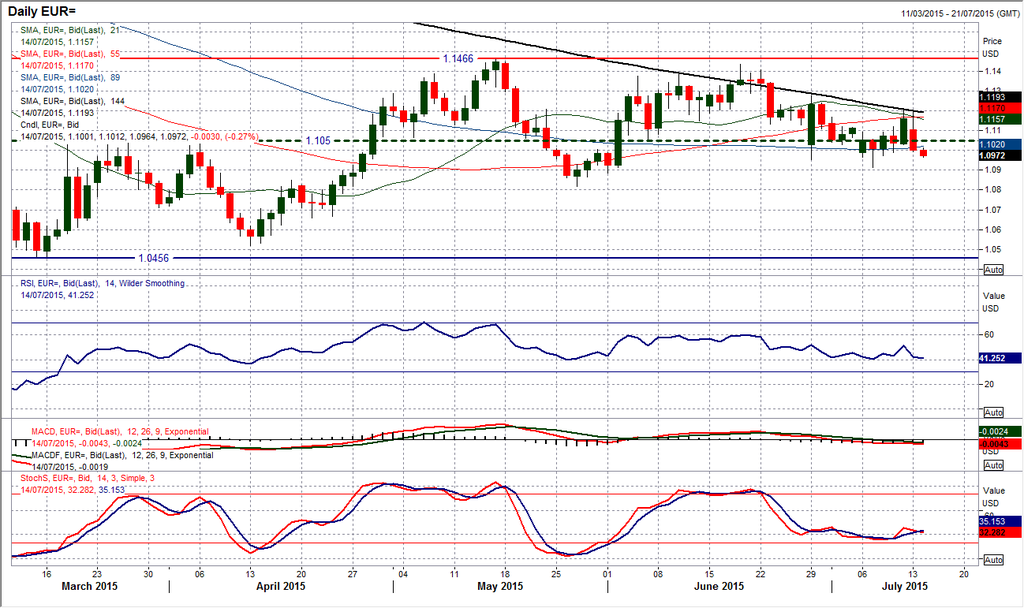1024x608 pixels.
Task: Click the 60 level tick on RSI axis
Action: tap(989, 335)
